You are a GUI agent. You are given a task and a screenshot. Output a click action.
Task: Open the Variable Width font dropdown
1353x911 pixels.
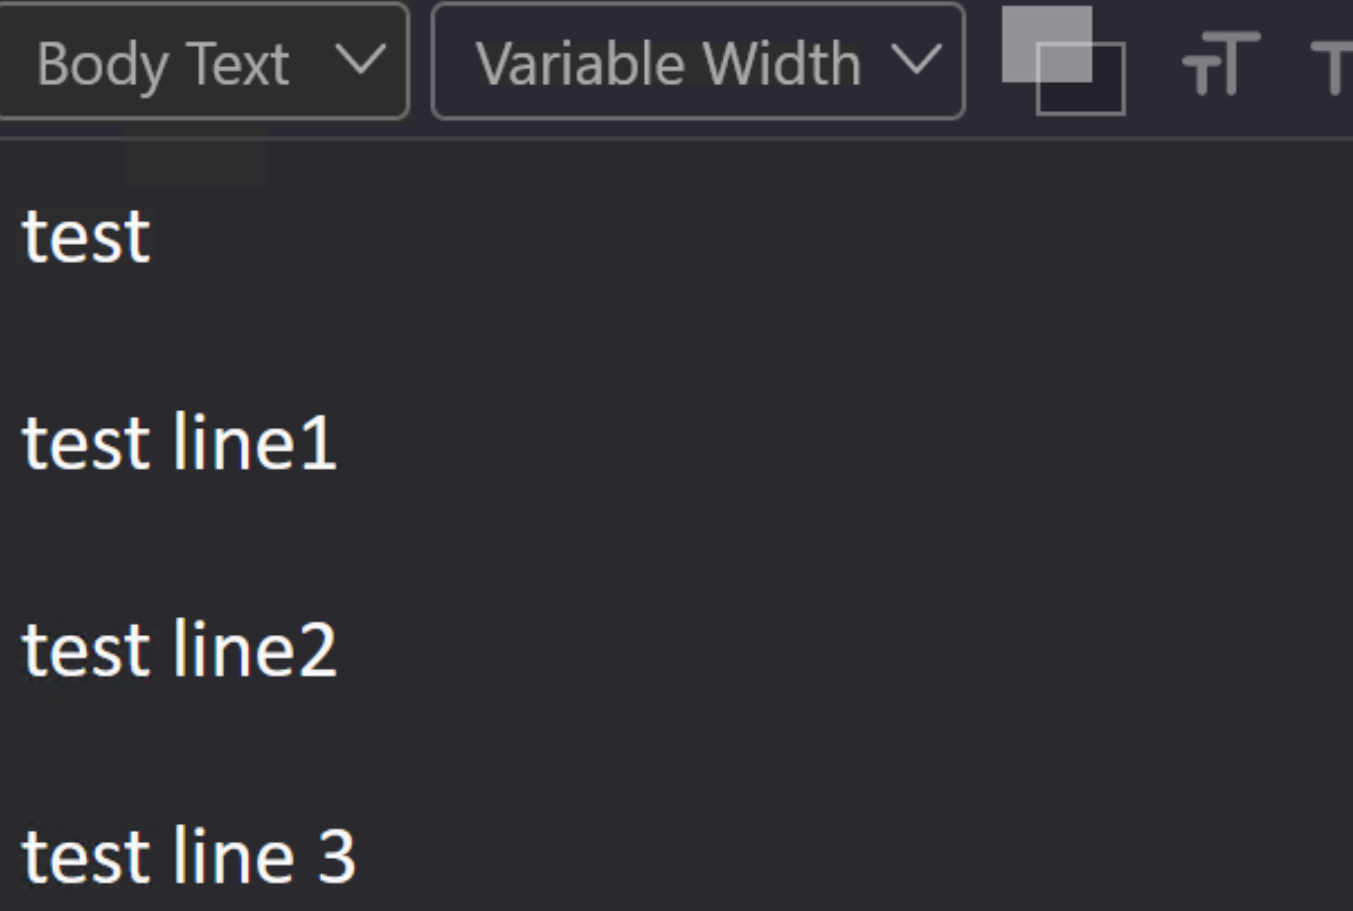coord(668,63)
